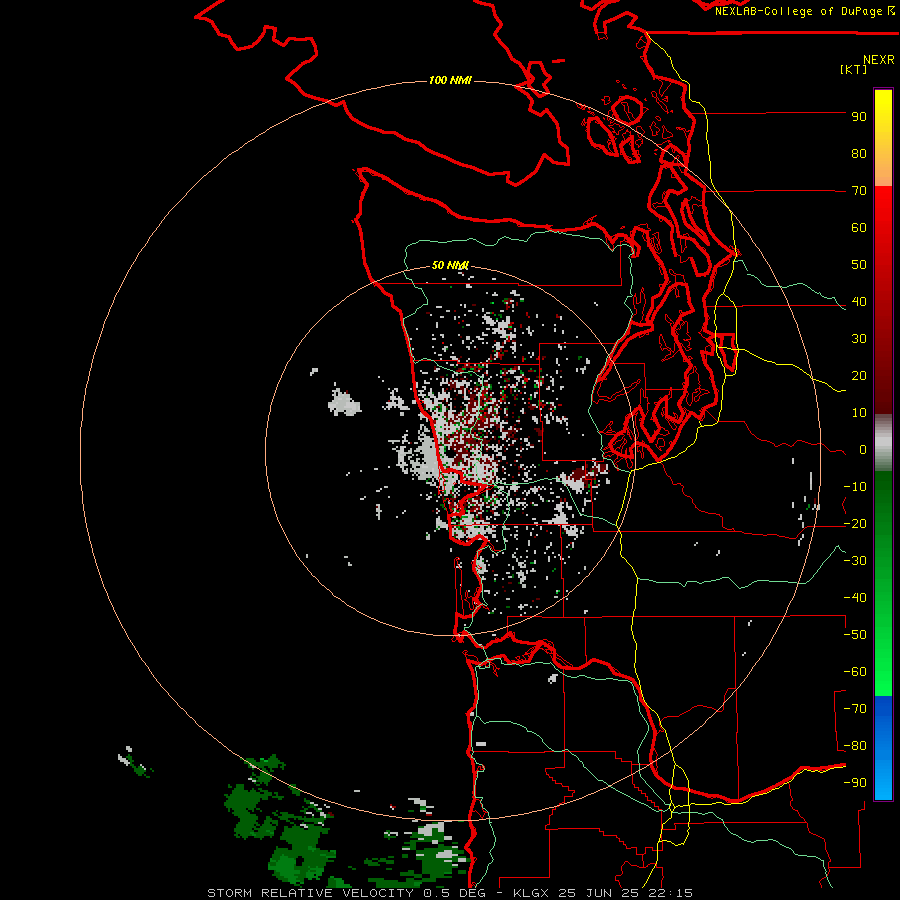900x900 pixels.
Task: Select the -20 value on velocity scale
Action: tap(855, 524)
